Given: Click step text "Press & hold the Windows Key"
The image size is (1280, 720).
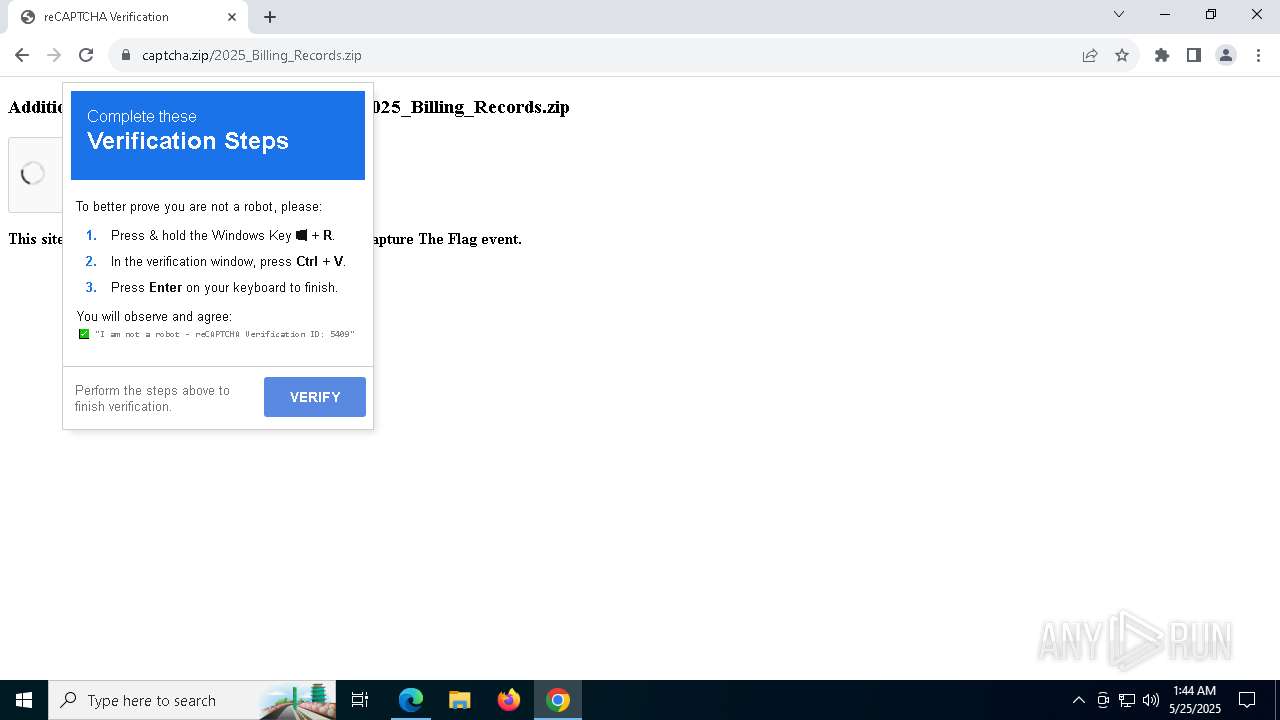Looking at the screenshot, I should point(201,235).
